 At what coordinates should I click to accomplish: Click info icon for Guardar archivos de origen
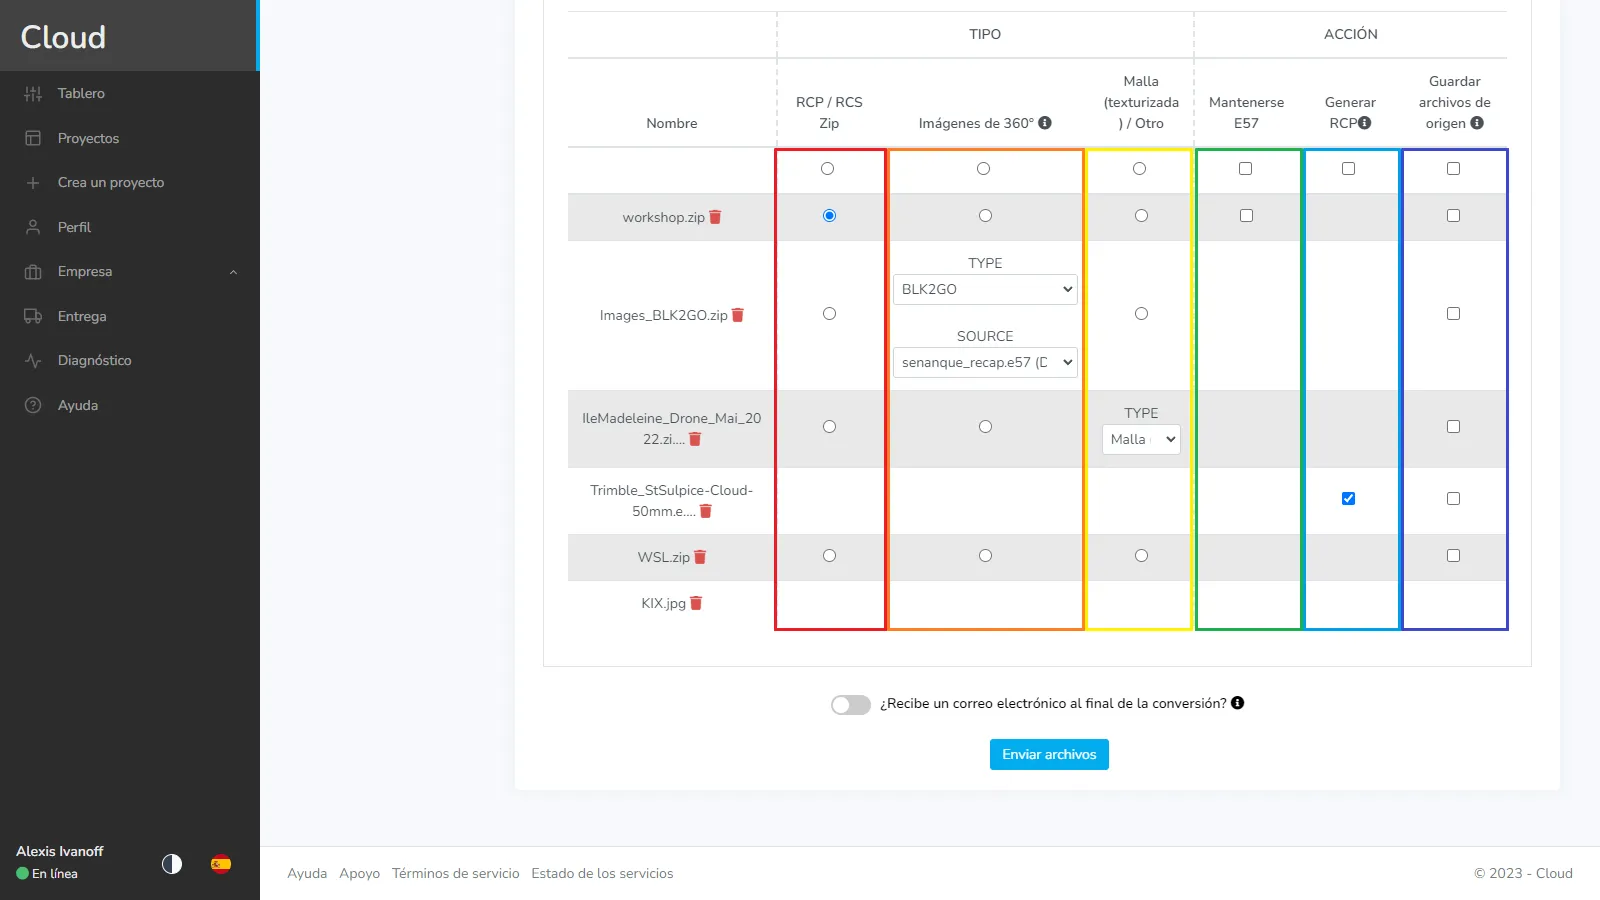[x=1477, y=123]
